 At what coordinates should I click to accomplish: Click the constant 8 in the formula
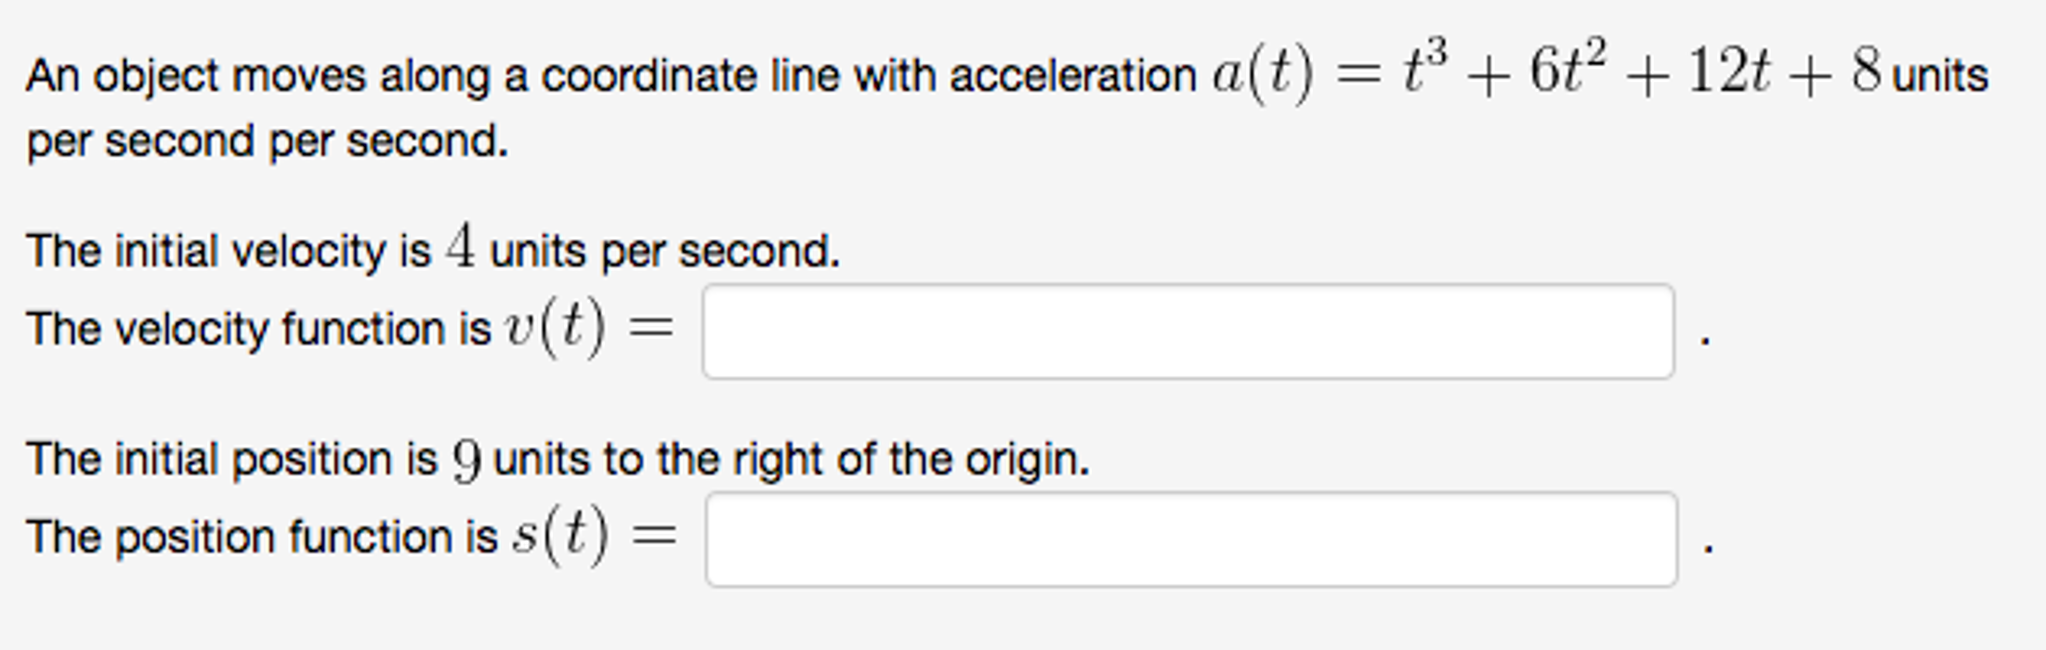click(x=1866, y=72)
